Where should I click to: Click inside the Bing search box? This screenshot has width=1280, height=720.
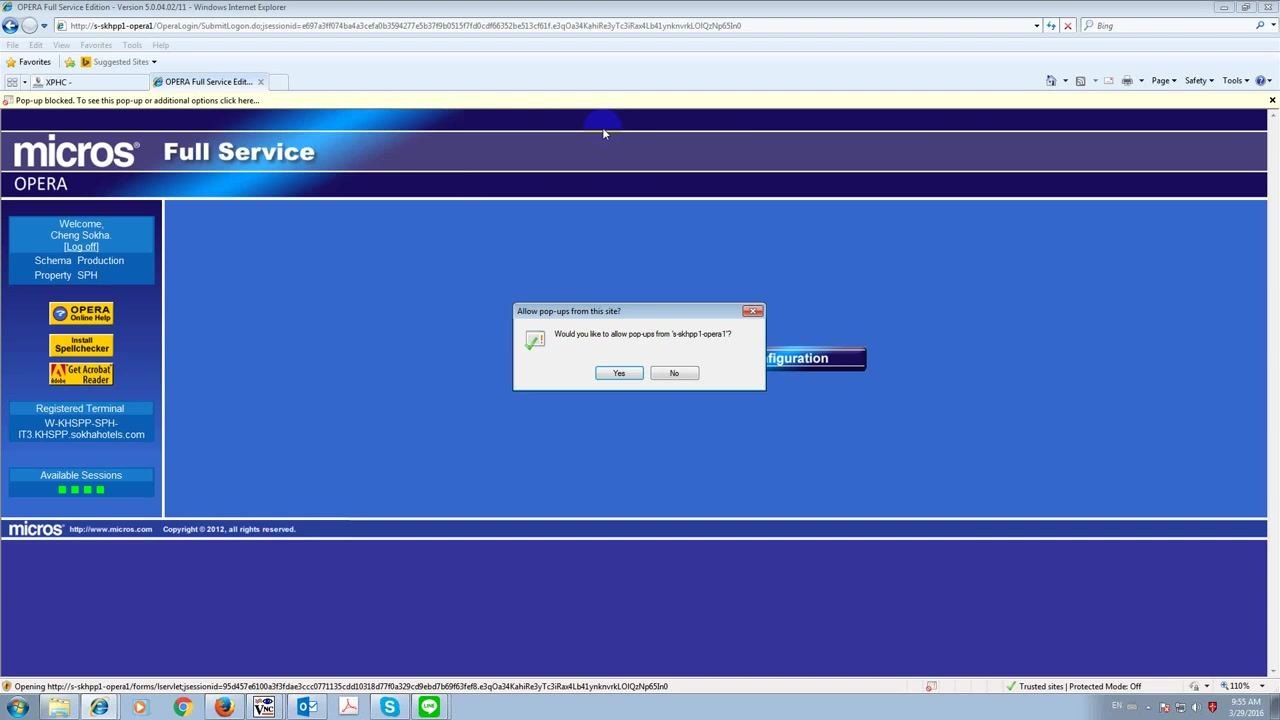click(x=1172, y=26)
